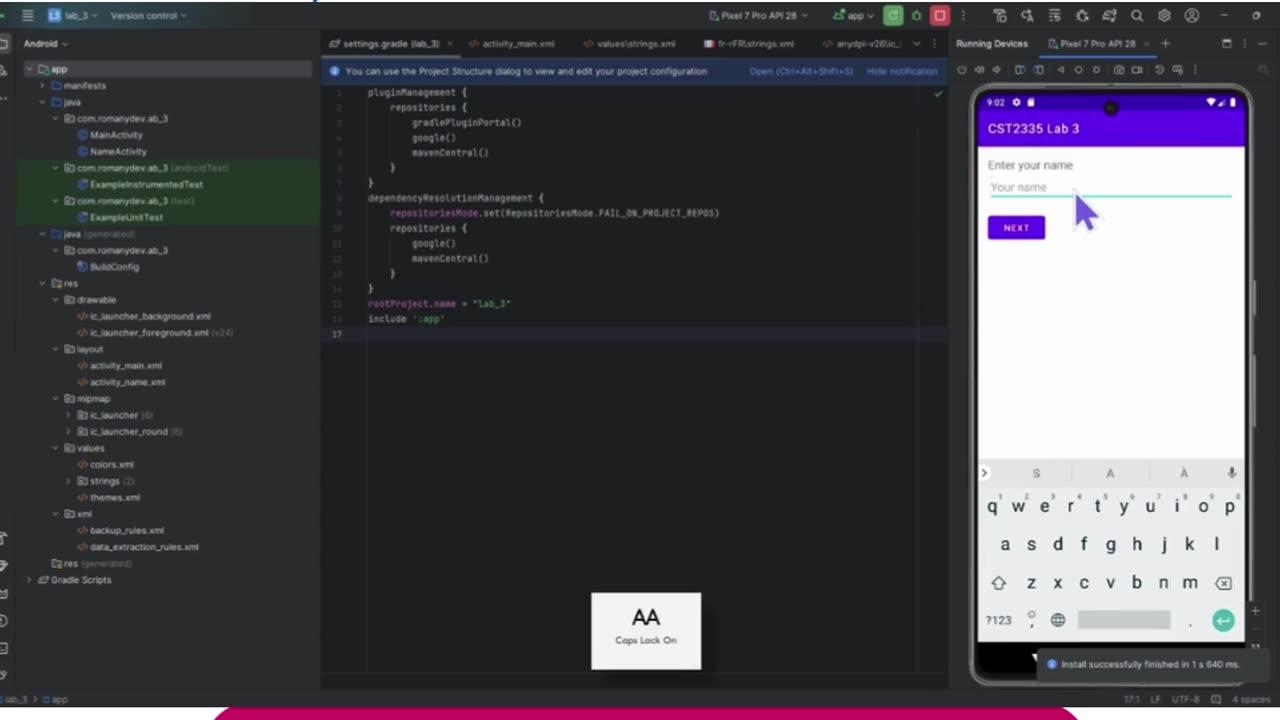Viewport: 1280px width, 720px height.
Task: Open Search Everywhere magnifier icon
Action: tap(1137, 16)
